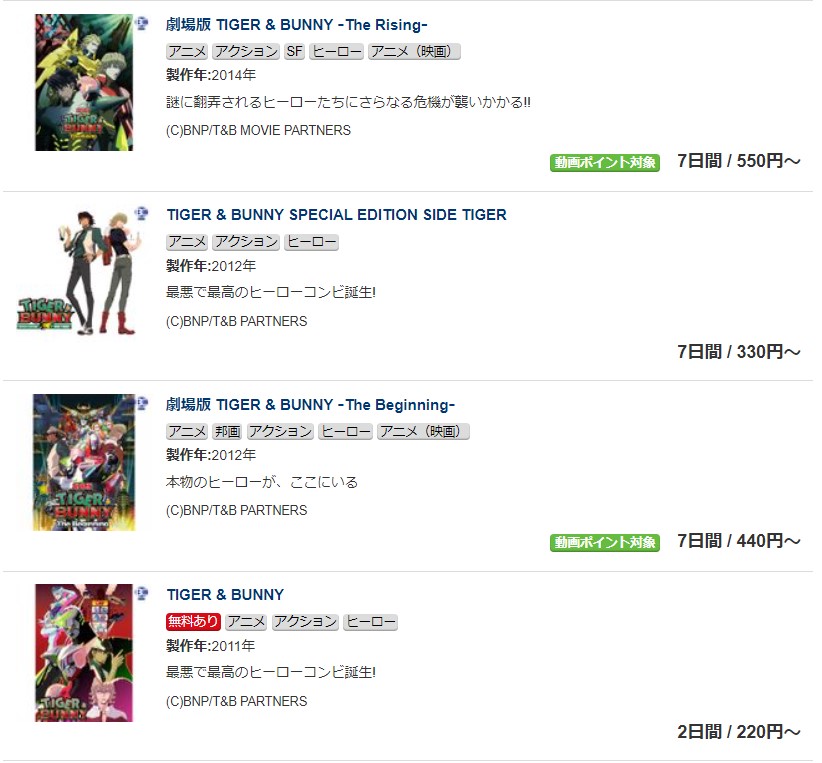Select the SF genre tag on The Rising
The height and width of the screenshot is (763, 822).
point(295,51)
